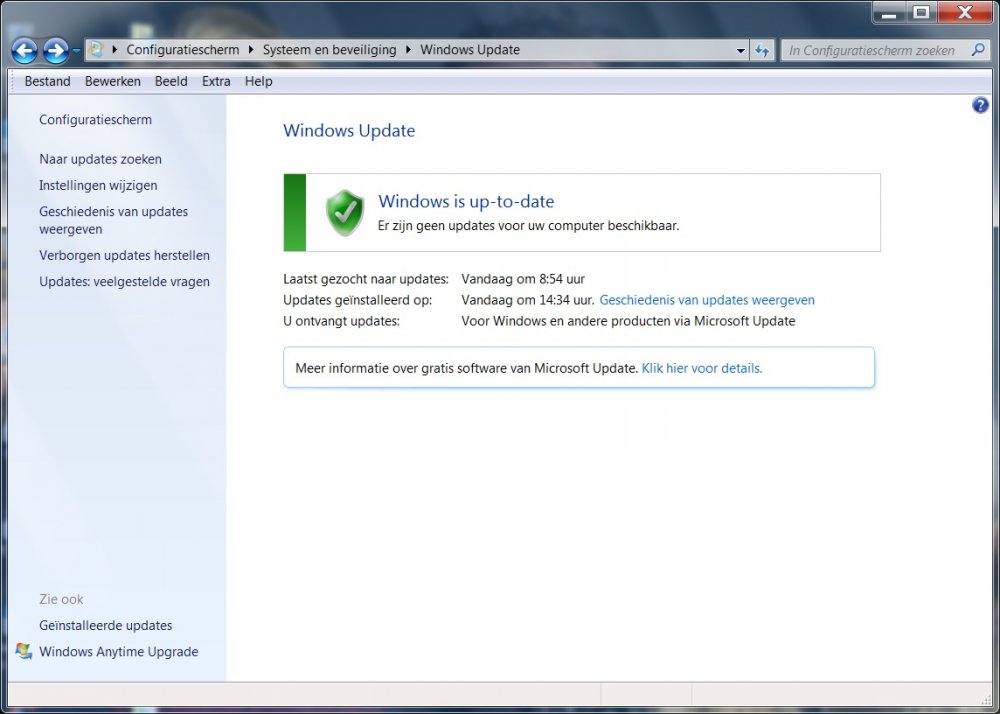This screenshot has height=714, width=1000.
Task: Click the Windows Anytime Upgrade flag icon
Action: [x=24, y=652]
